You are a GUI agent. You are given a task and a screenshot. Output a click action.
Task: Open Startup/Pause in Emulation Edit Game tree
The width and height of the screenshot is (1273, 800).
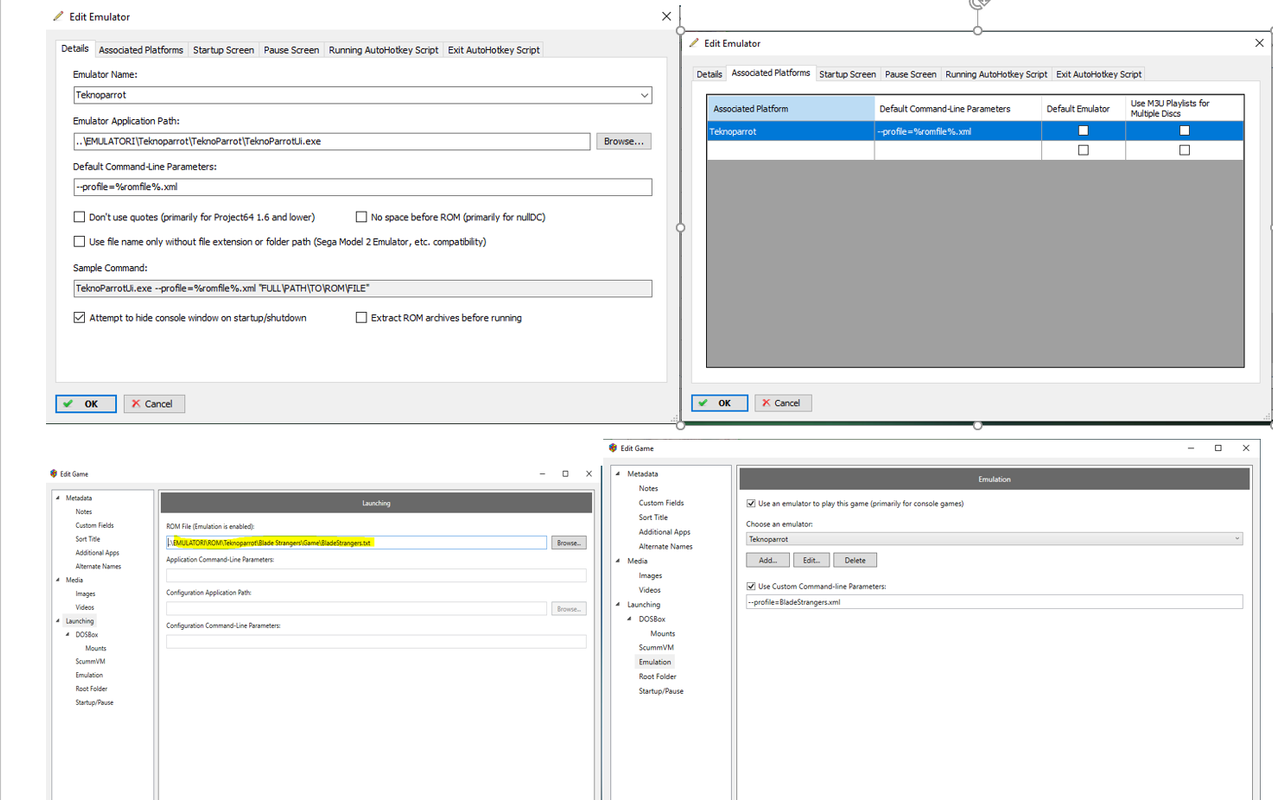(661, 691)
